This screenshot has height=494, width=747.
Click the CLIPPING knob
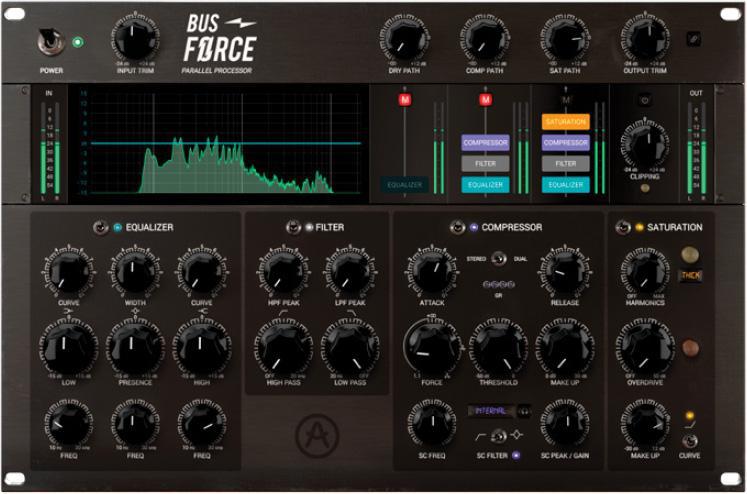(645, 144)
